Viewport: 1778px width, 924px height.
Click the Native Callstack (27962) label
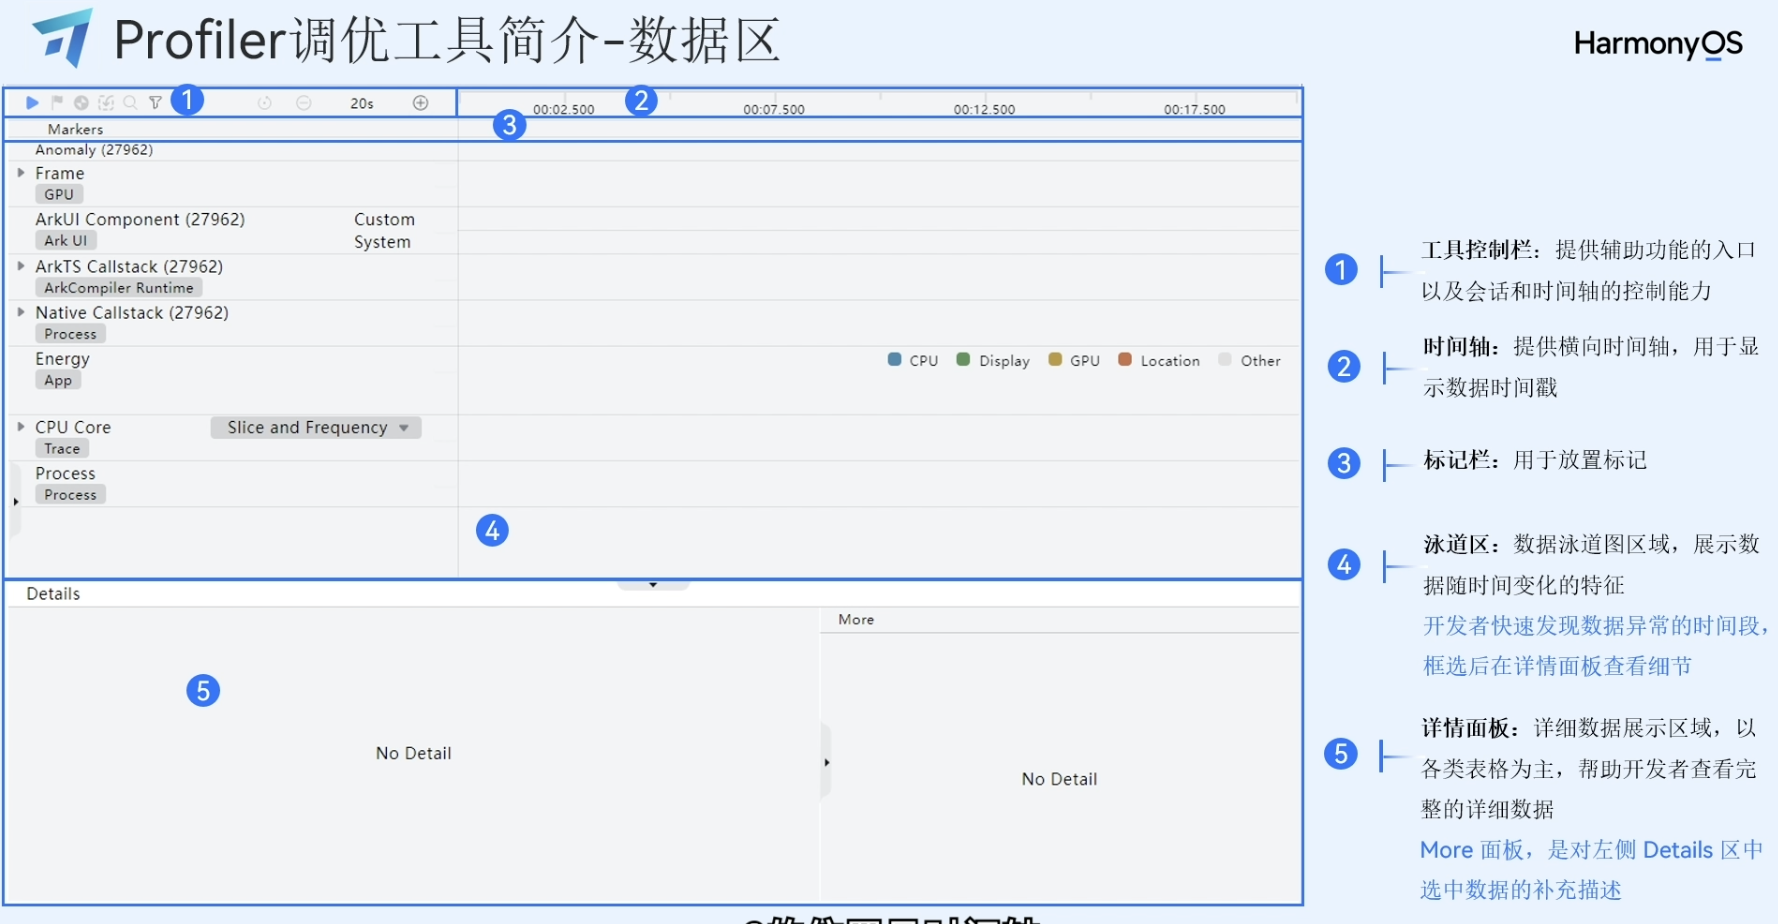(132, 312)
